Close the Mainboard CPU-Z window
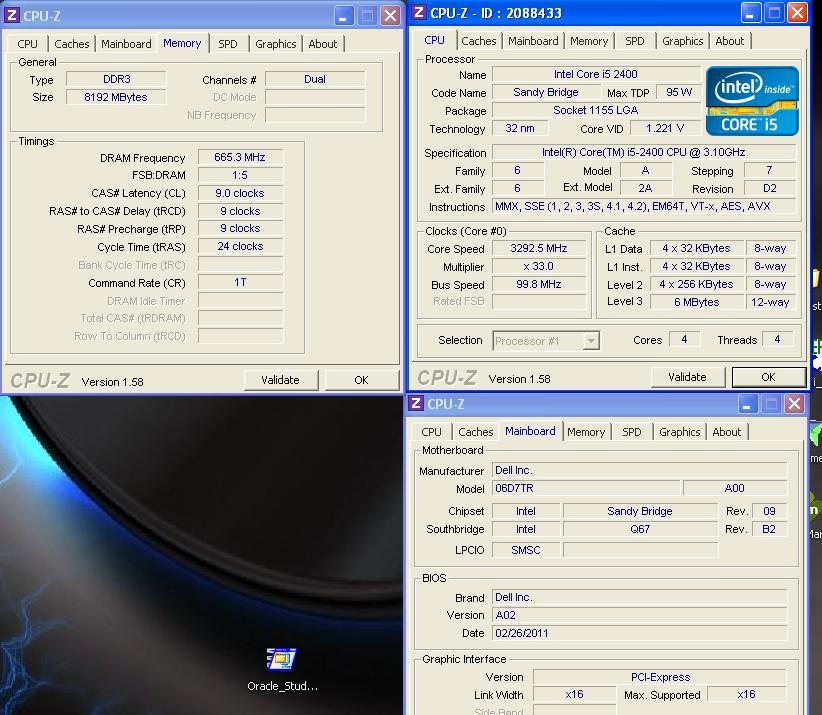 tap(795, 404)
